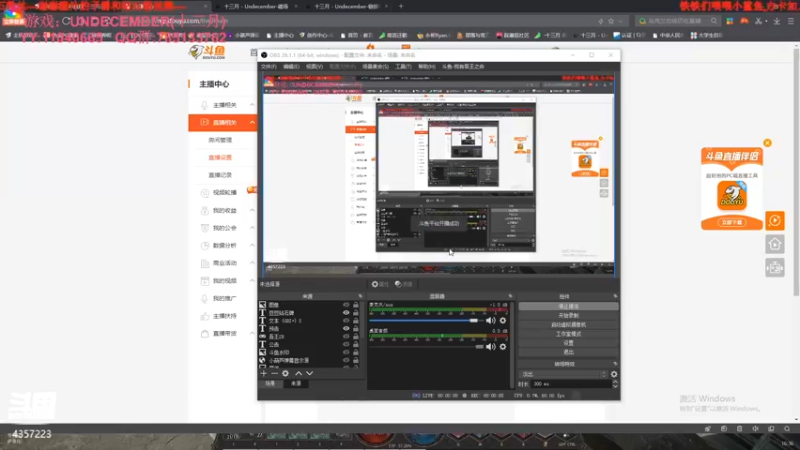Move selected source down with the down arrow

(x=309, y=373)
